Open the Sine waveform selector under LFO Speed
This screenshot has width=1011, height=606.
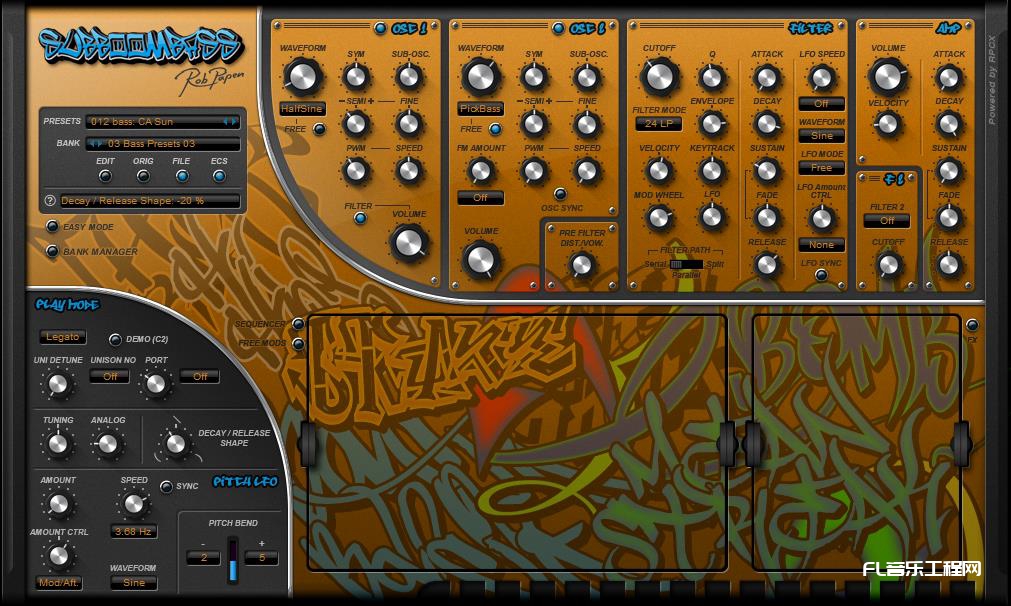click(821, 135)
